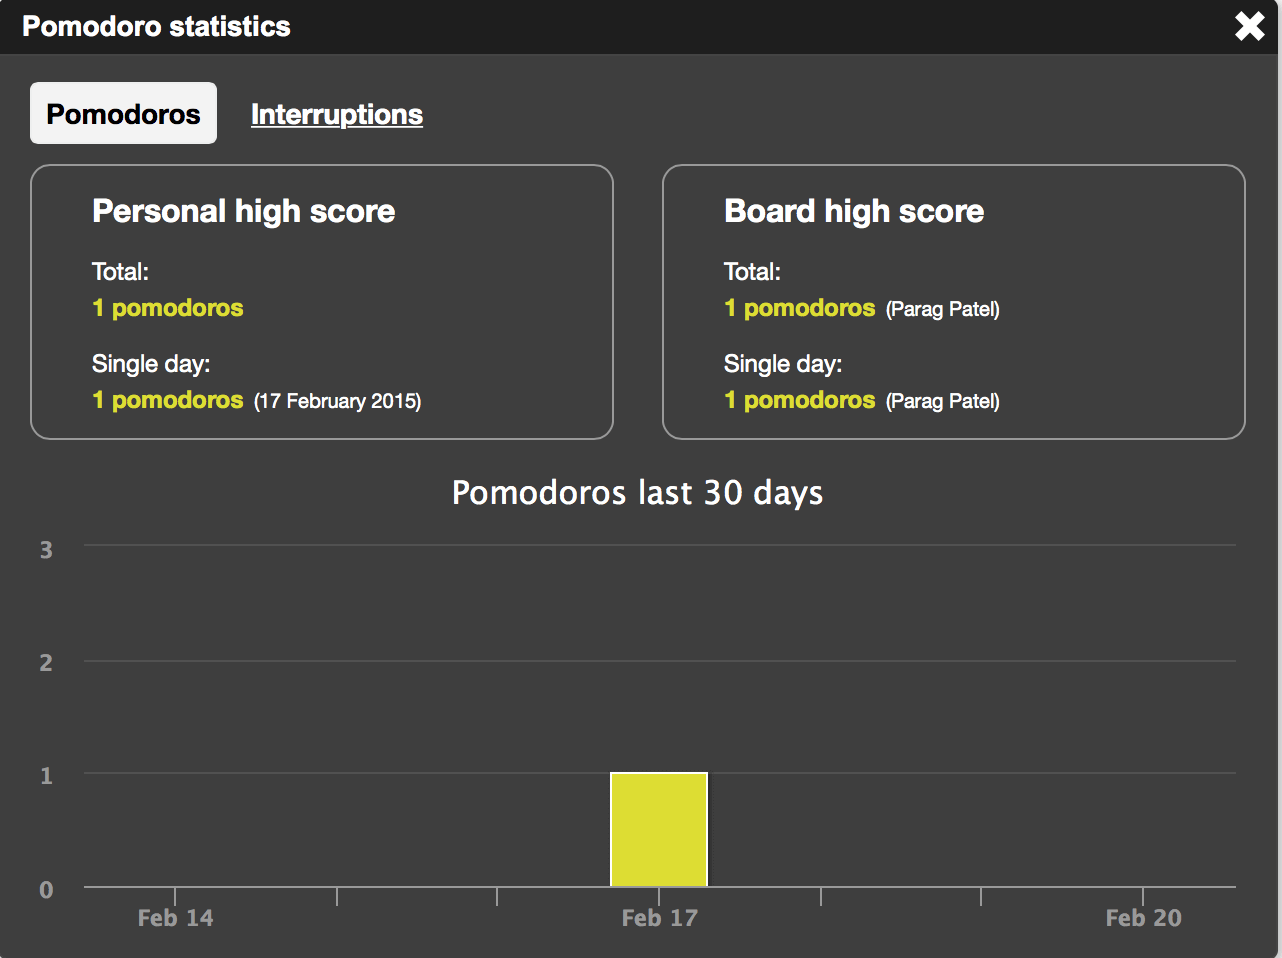Click the 'Total:' label under Board high score
The image size is (1282, 958).
[x=752, y=271]
